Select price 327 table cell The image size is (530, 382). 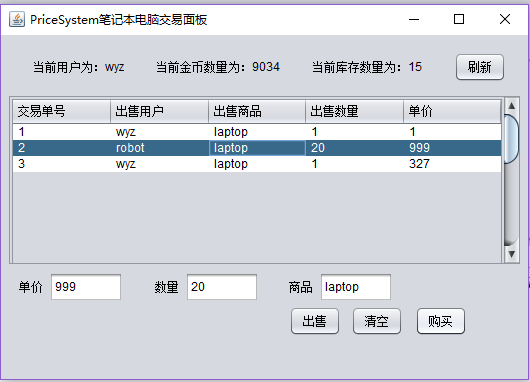click(452, 164)
